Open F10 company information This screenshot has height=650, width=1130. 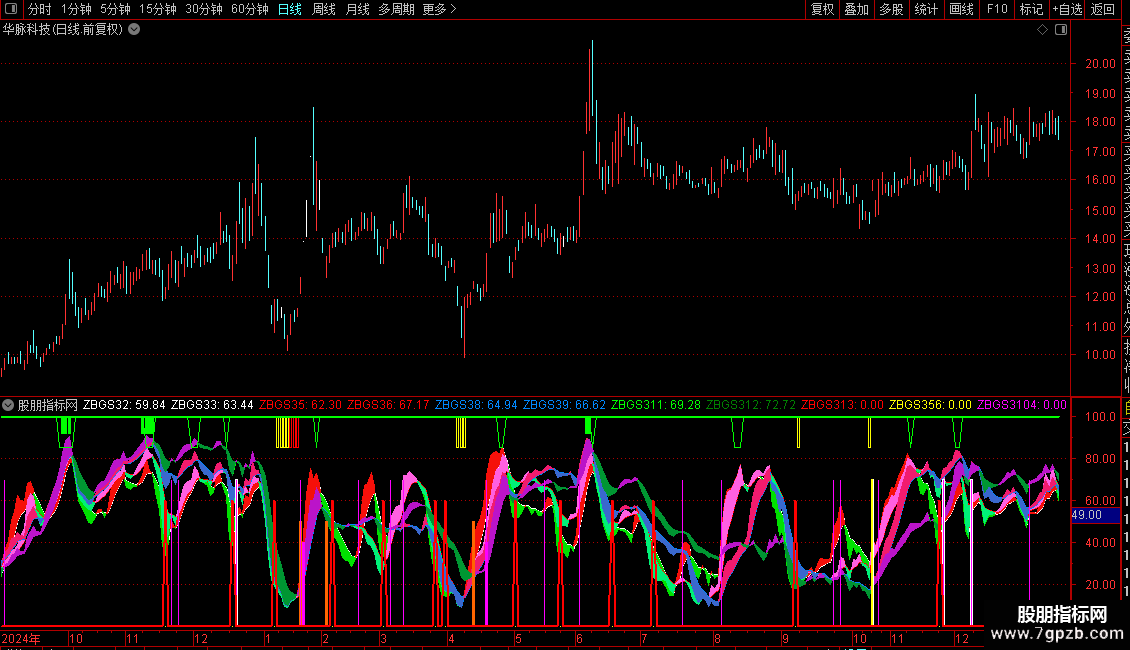coord(997,9)
